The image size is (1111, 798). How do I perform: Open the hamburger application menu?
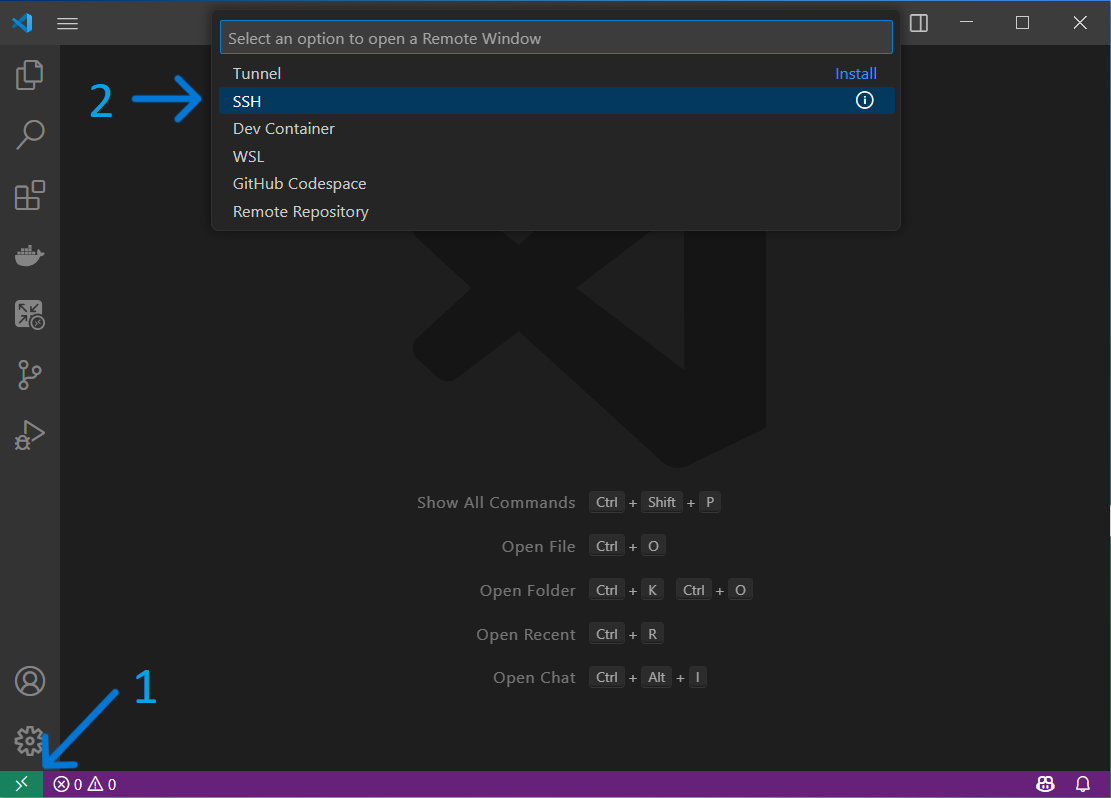point(67,23)
